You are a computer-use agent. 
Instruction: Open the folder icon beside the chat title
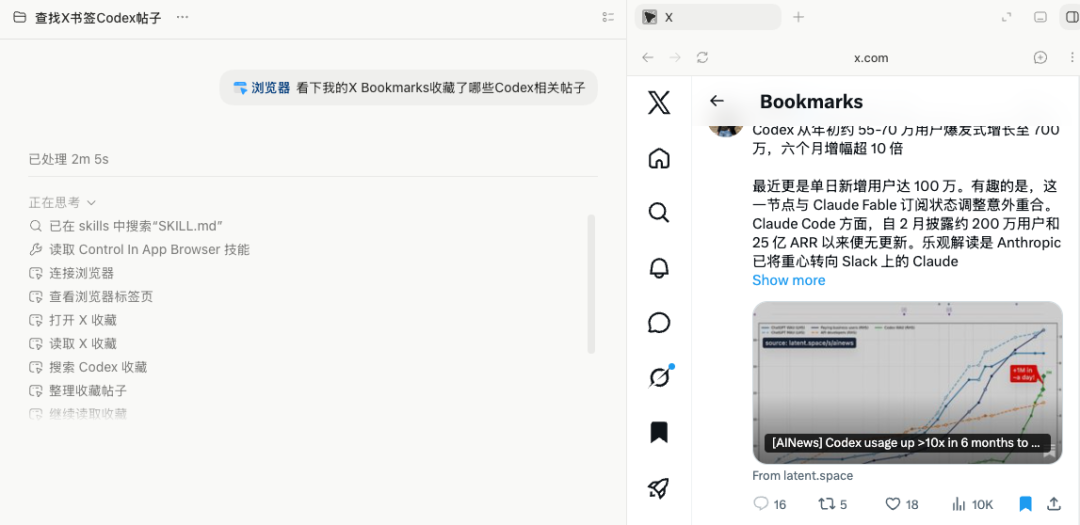point(19,17)
